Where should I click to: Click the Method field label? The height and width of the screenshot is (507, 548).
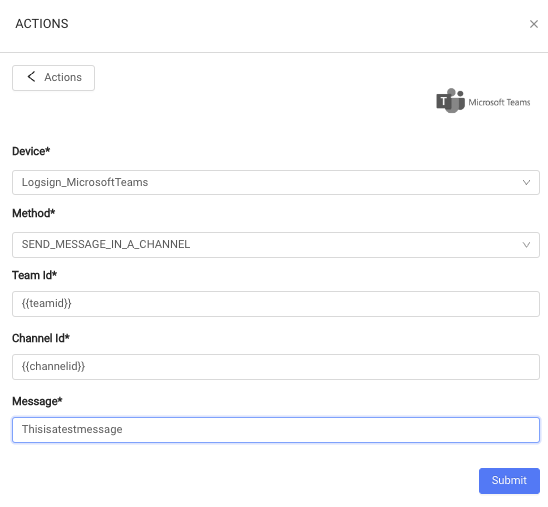[34, 213]
